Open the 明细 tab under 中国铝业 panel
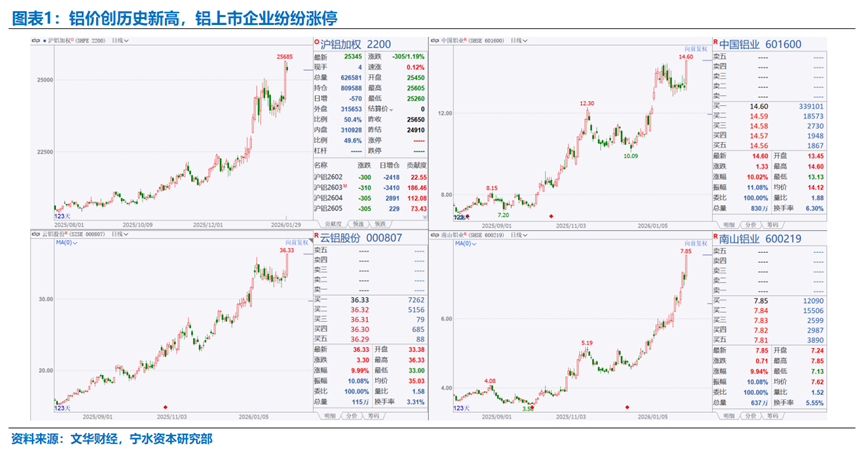The height and width of the screenshot is (452, 864). point(728,225)
